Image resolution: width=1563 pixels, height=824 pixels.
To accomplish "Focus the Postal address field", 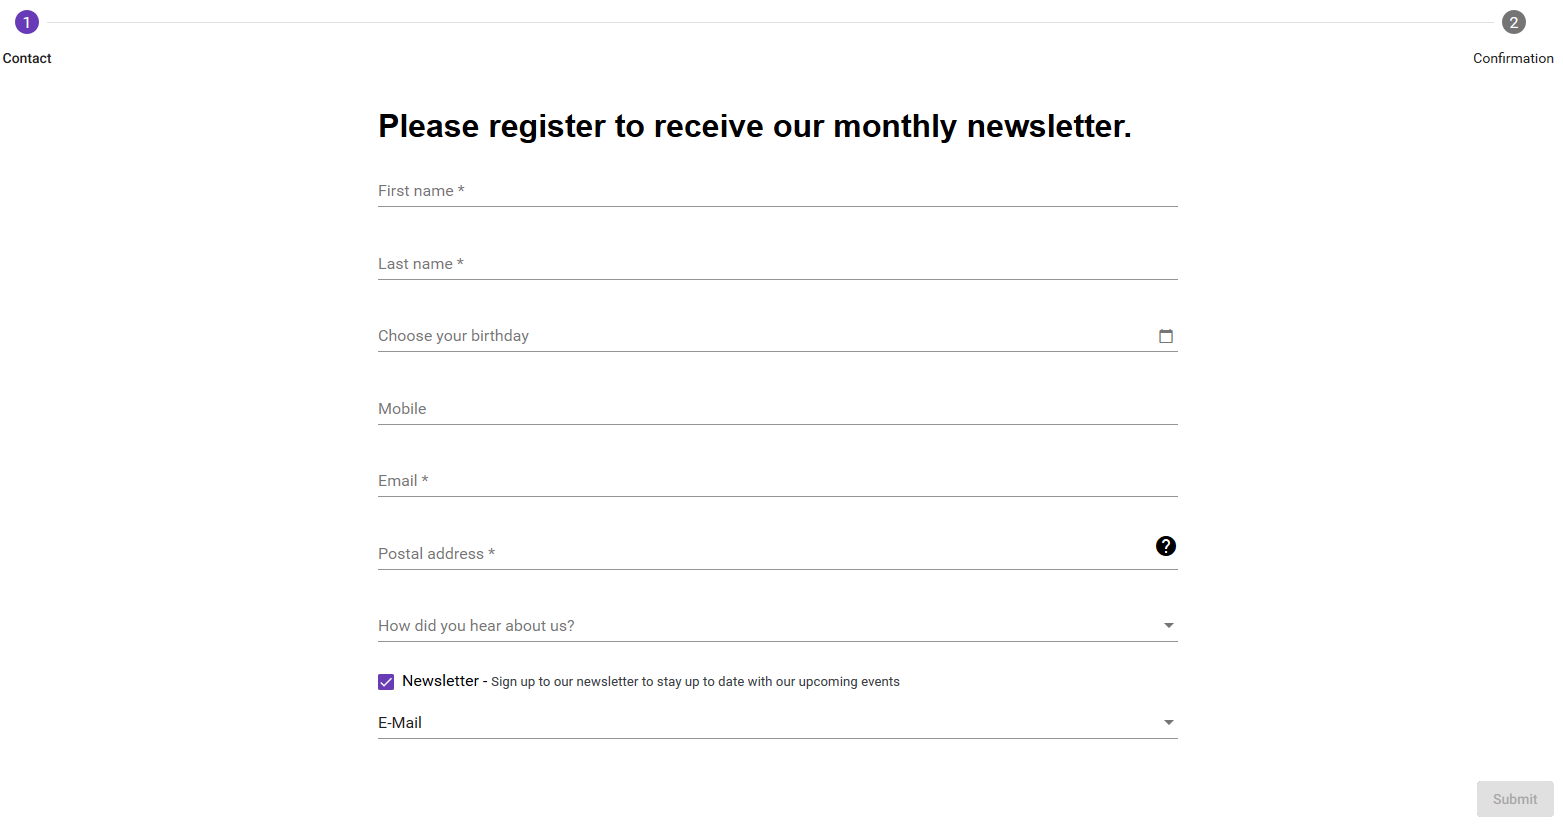I will tap(760, 554).
